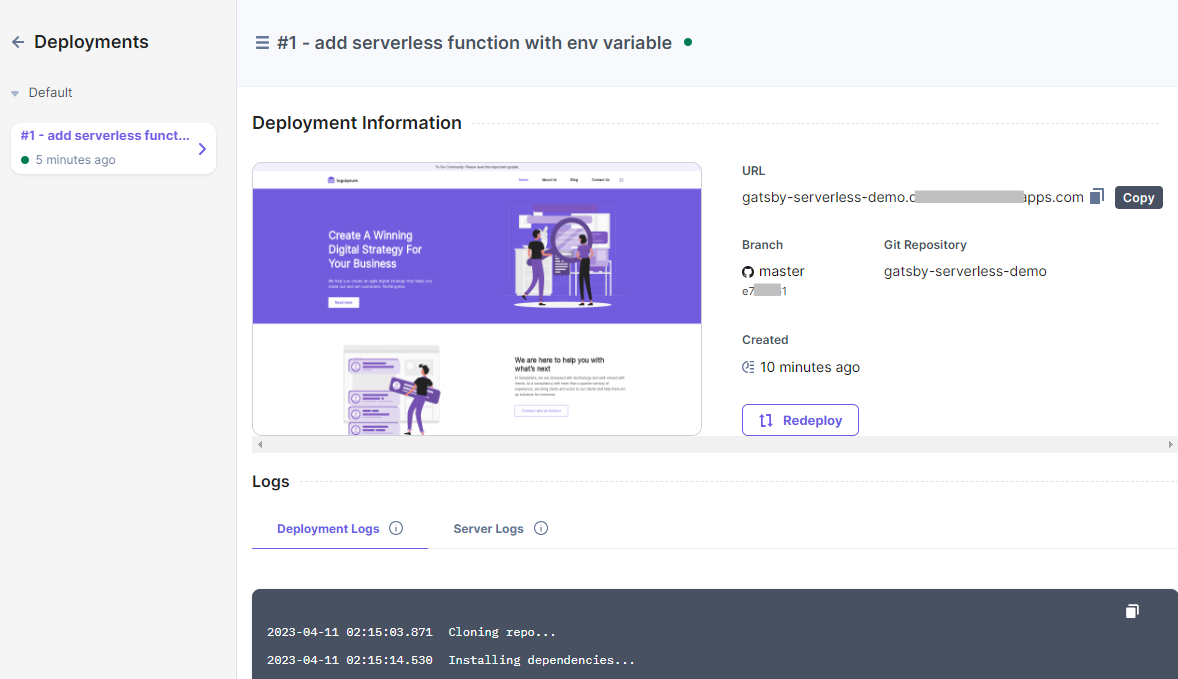Viewport: 1178px width, 679px height.
Task: Switch to the Server Logs tab
Action: pyautogui.click(x=488, y=528)
